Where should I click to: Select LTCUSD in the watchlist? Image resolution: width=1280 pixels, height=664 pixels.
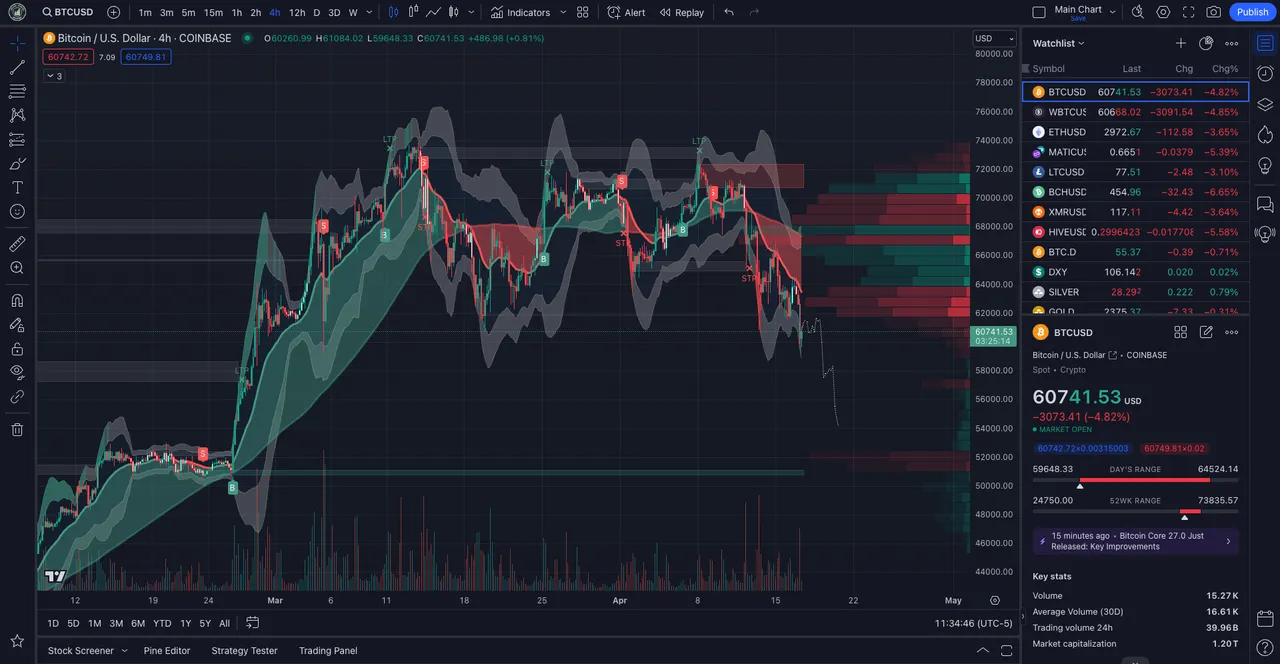(1135, 172)
